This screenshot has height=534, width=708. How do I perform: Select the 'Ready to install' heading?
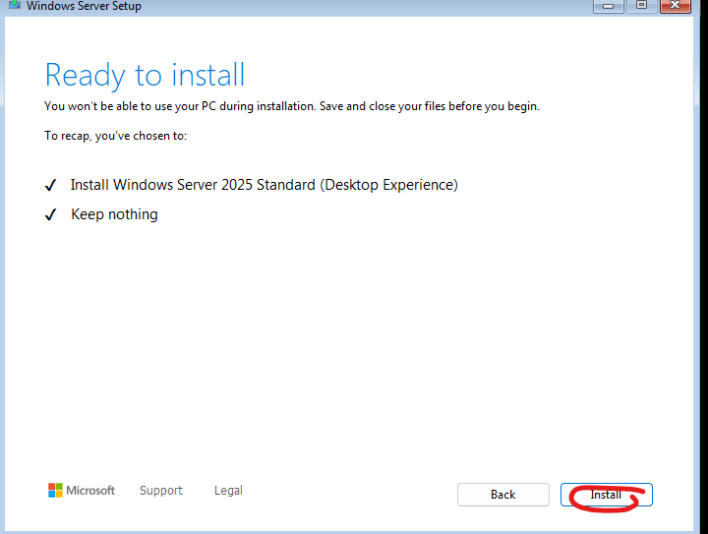click(145, 75)
